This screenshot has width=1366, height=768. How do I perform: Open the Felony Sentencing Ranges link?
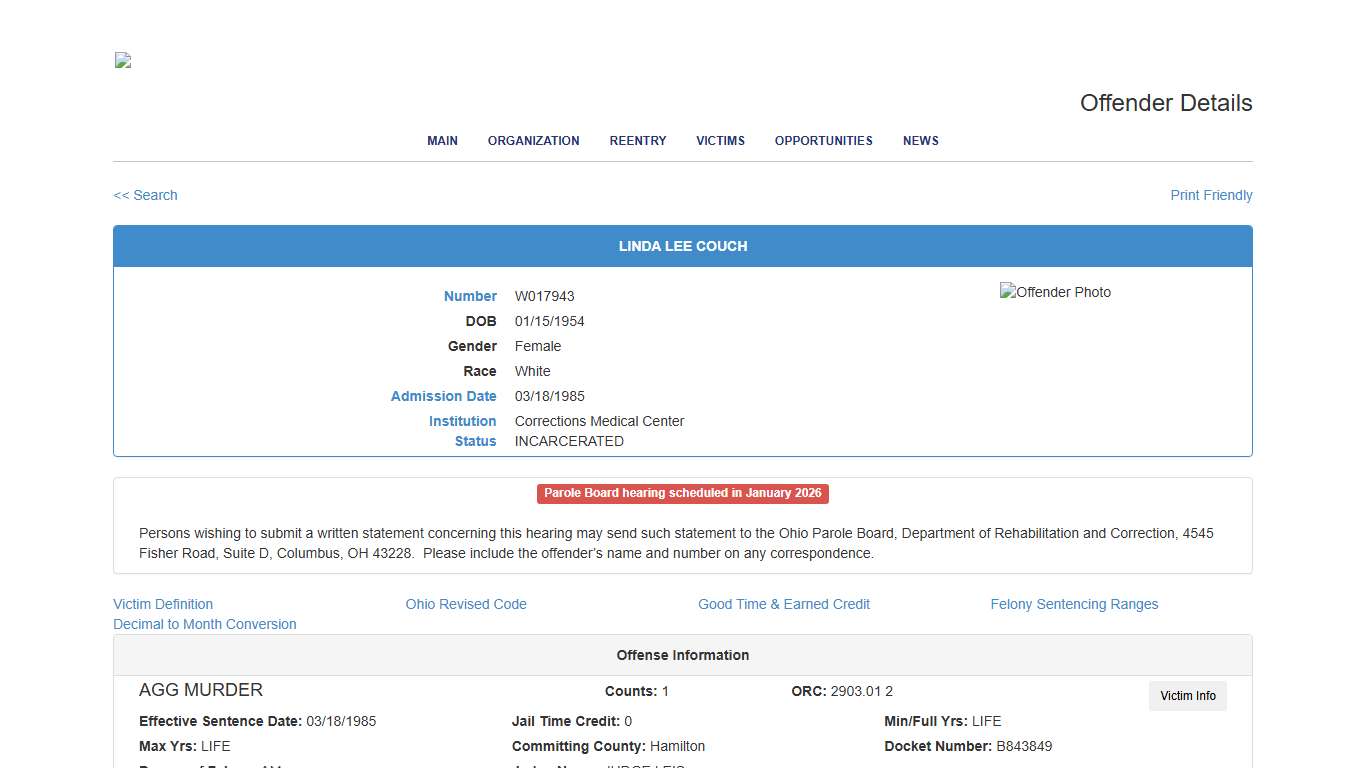pyautogui.click(x=1074, y=604)
